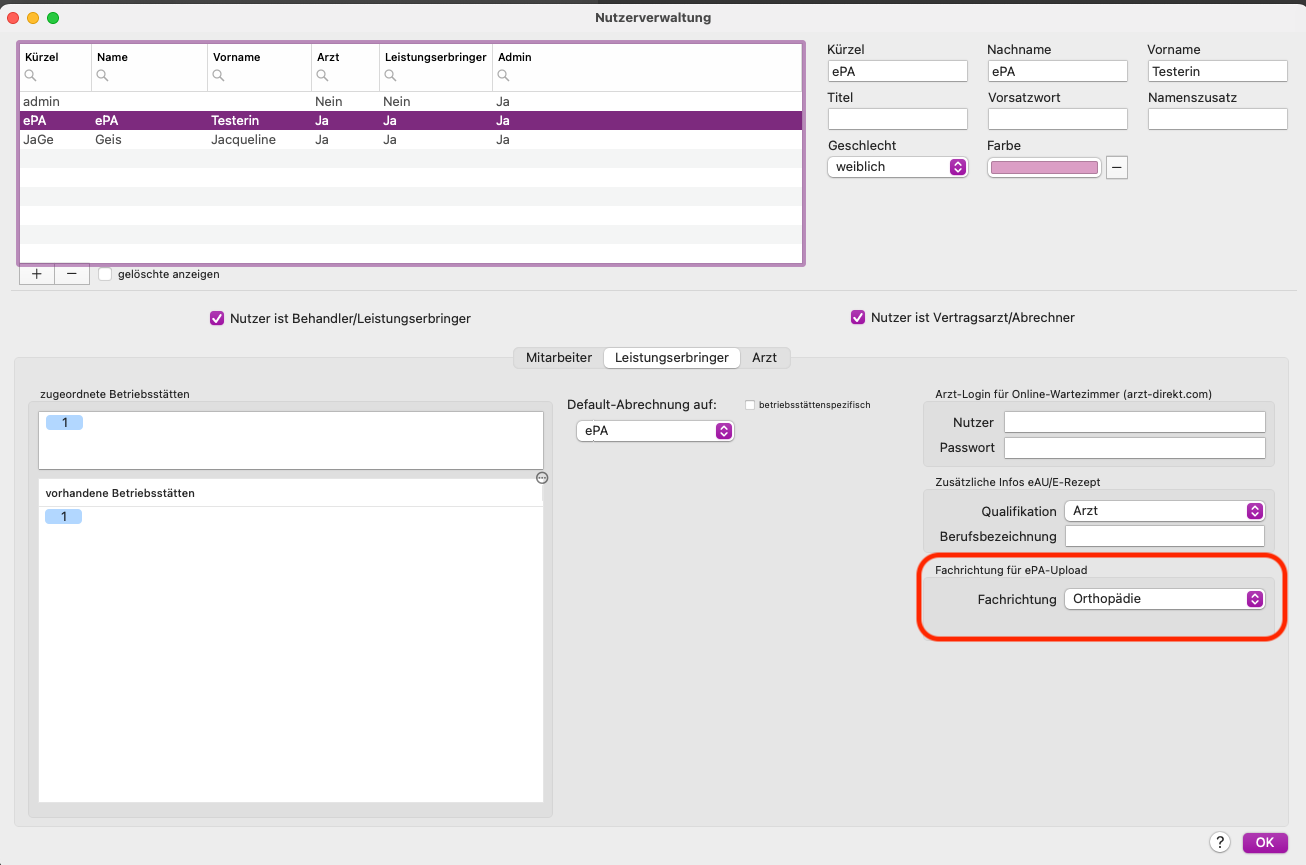Toggle 'gelöschte anzeigen' checkbox
Viewport: 1306px width, 865px height.
click(x=105, y=274)
